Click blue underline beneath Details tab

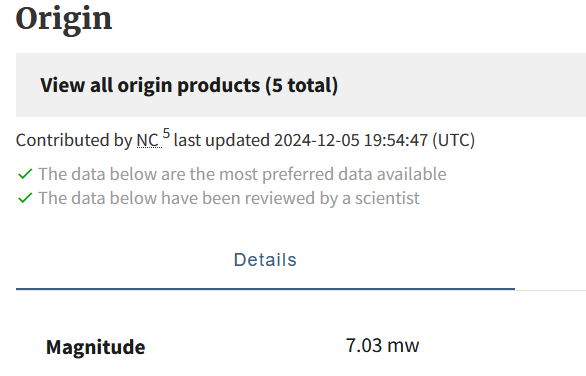[265, 289]
